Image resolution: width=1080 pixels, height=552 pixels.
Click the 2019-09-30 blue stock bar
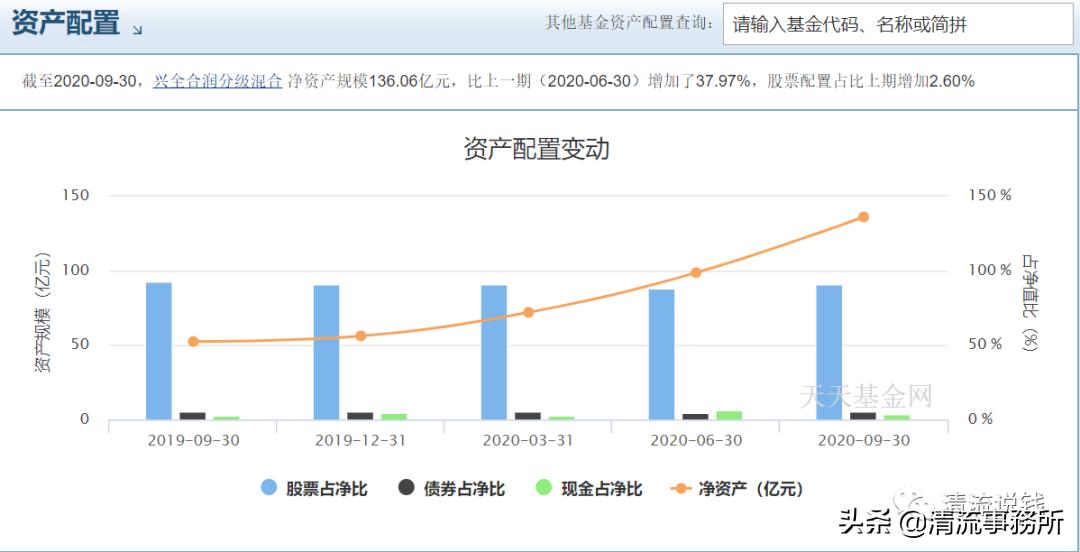[158, 351]
